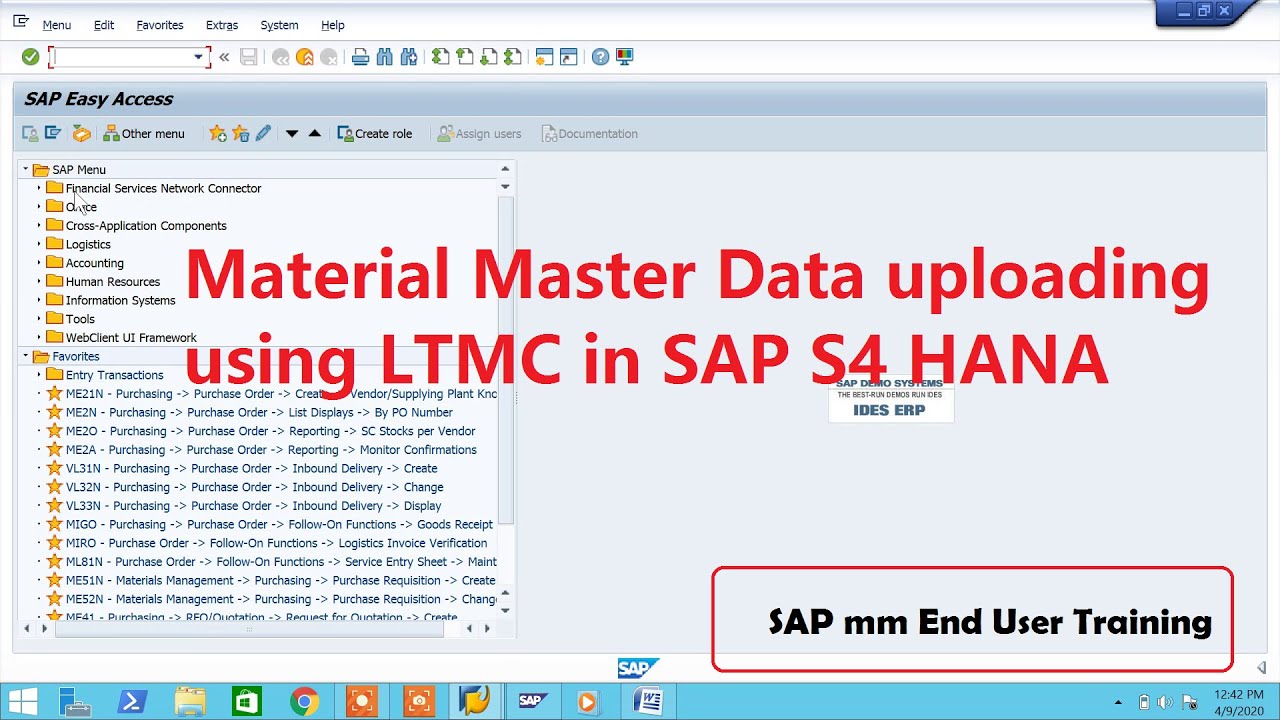The width and height of the screenshot is (1280, 720).
Task: Open the transaction command field dropdown
Action: pos(198,57)
